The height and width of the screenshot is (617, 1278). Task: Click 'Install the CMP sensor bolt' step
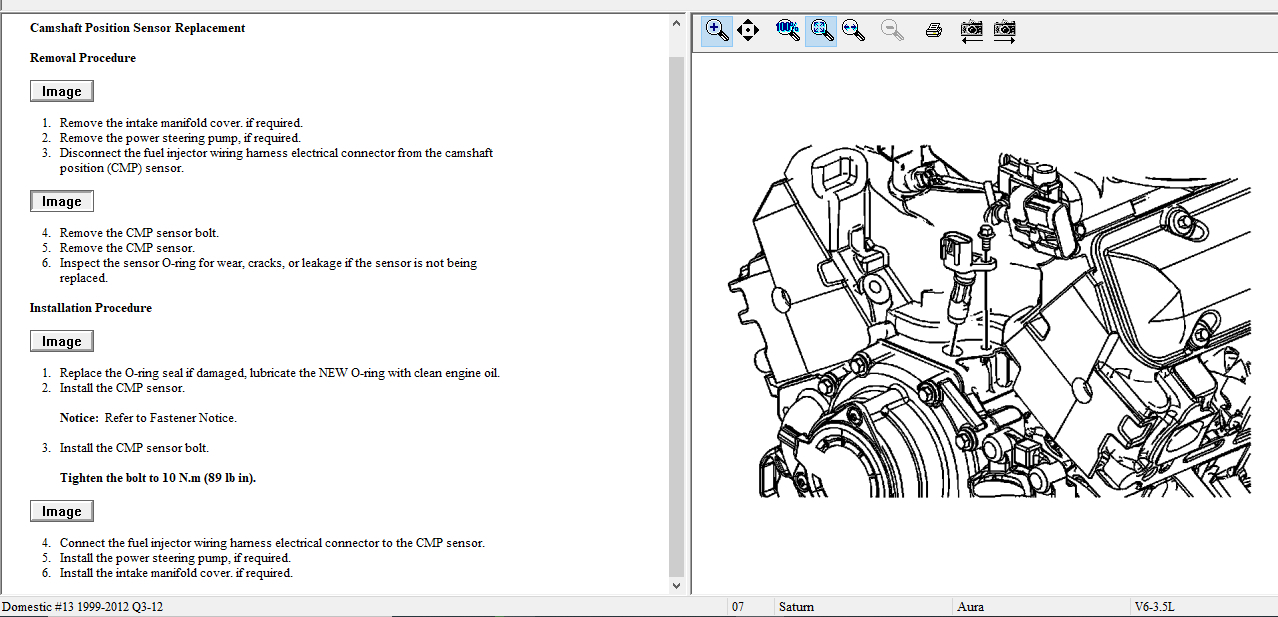click(134, 448)
